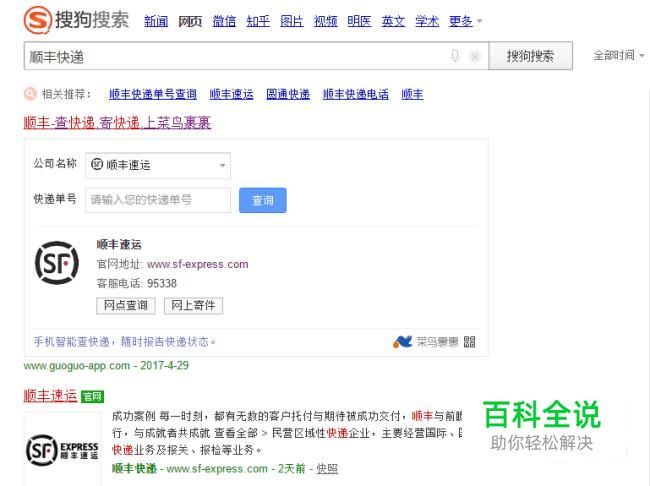Expand the 更多 menu

click(x=465, y=21)
